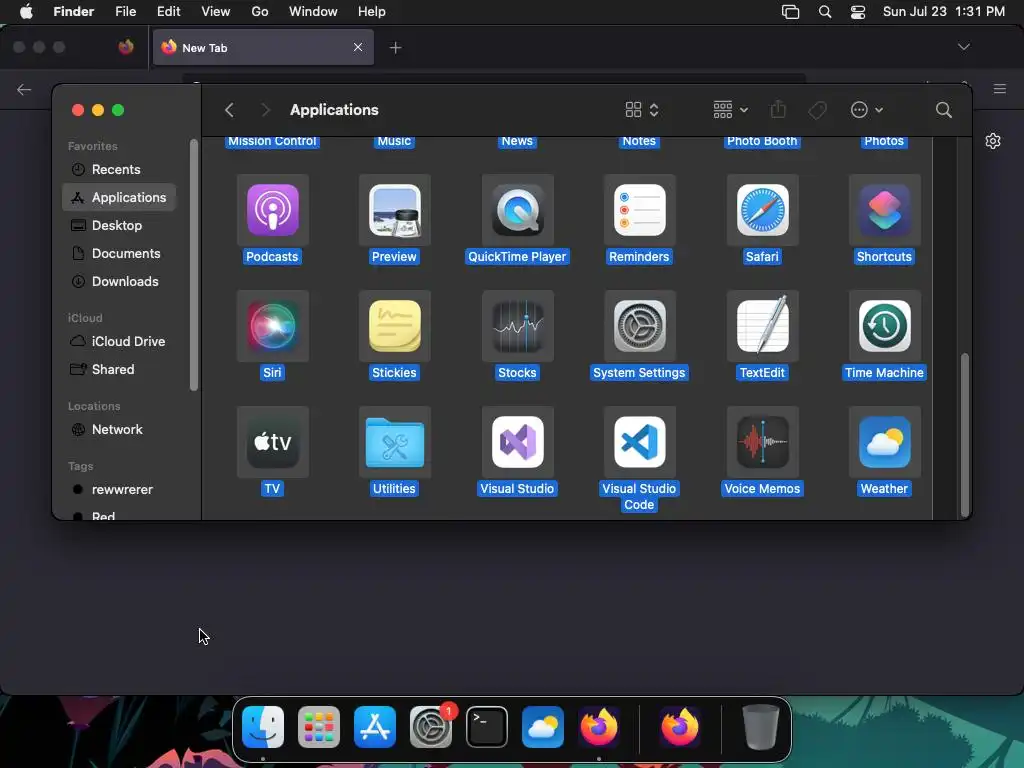Click the Firefox back arrow button
1024x768 pixels.
tap(24, 89)
